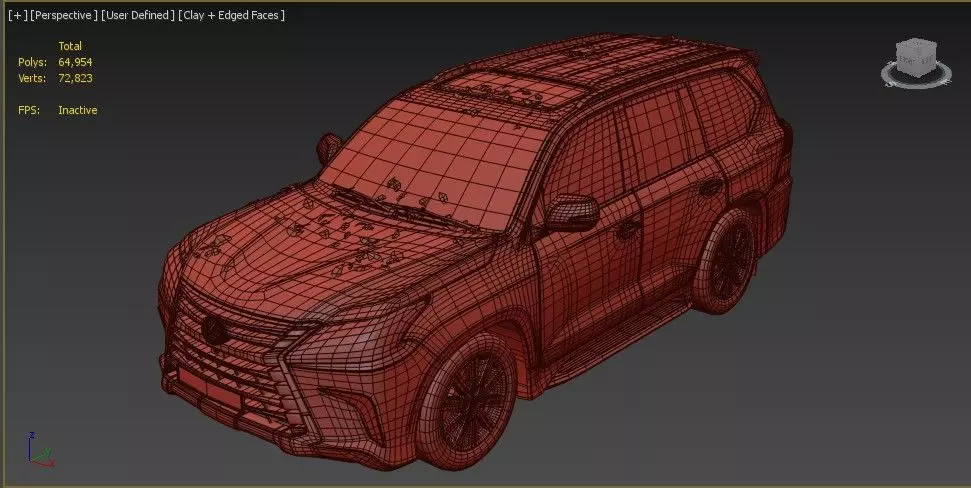Click the Polys: label
The height and width of the screenshot is (488, 971).
coord(32,62)
